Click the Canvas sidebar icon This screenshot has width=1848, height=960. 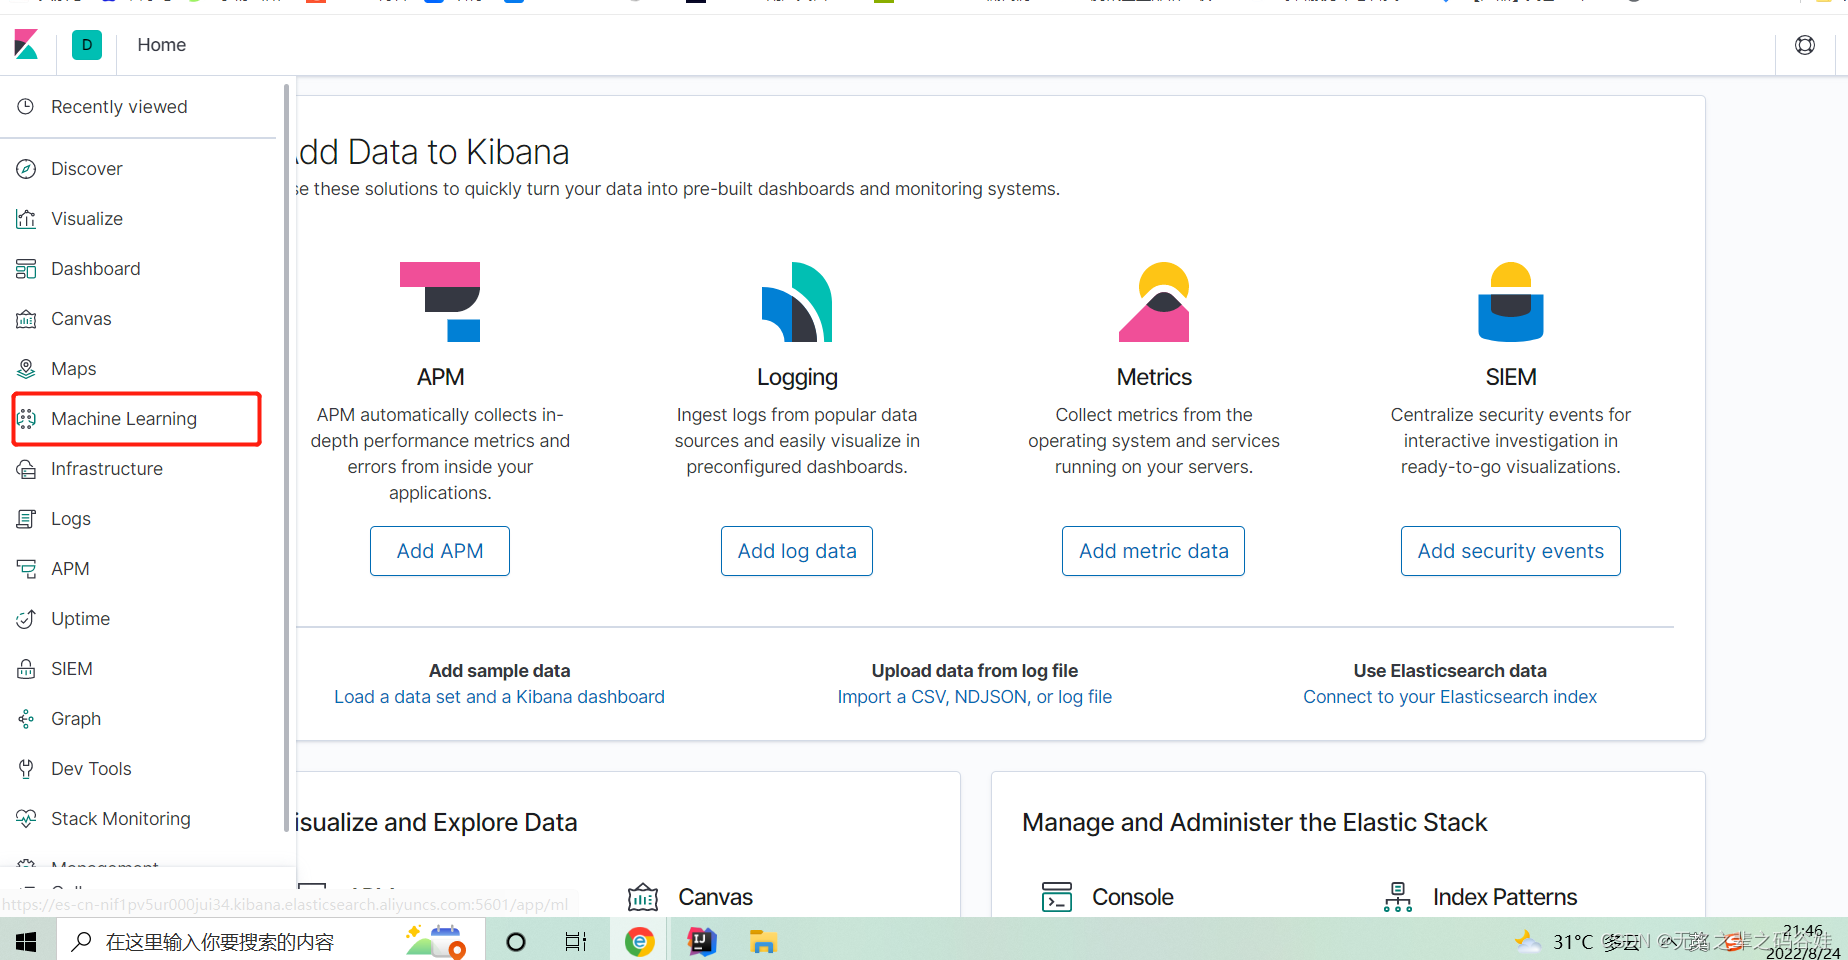pos(26,319)
